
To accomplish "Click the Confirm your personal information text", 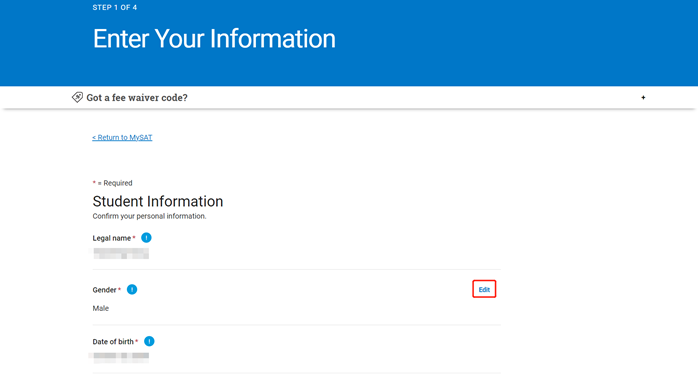I will coord(150,216).
